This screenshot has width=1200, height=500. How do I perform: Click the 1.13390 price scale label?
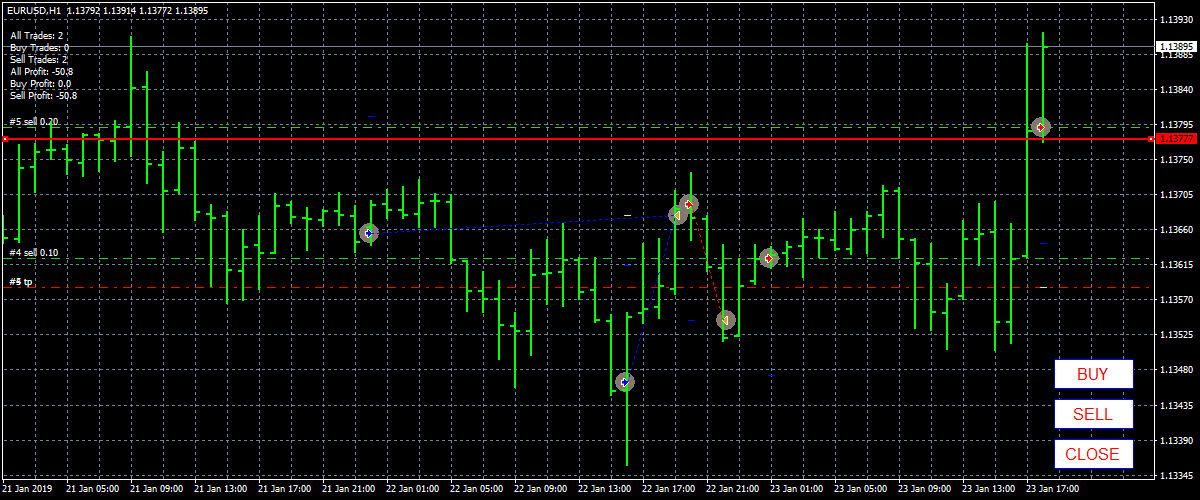point(1175,440)
